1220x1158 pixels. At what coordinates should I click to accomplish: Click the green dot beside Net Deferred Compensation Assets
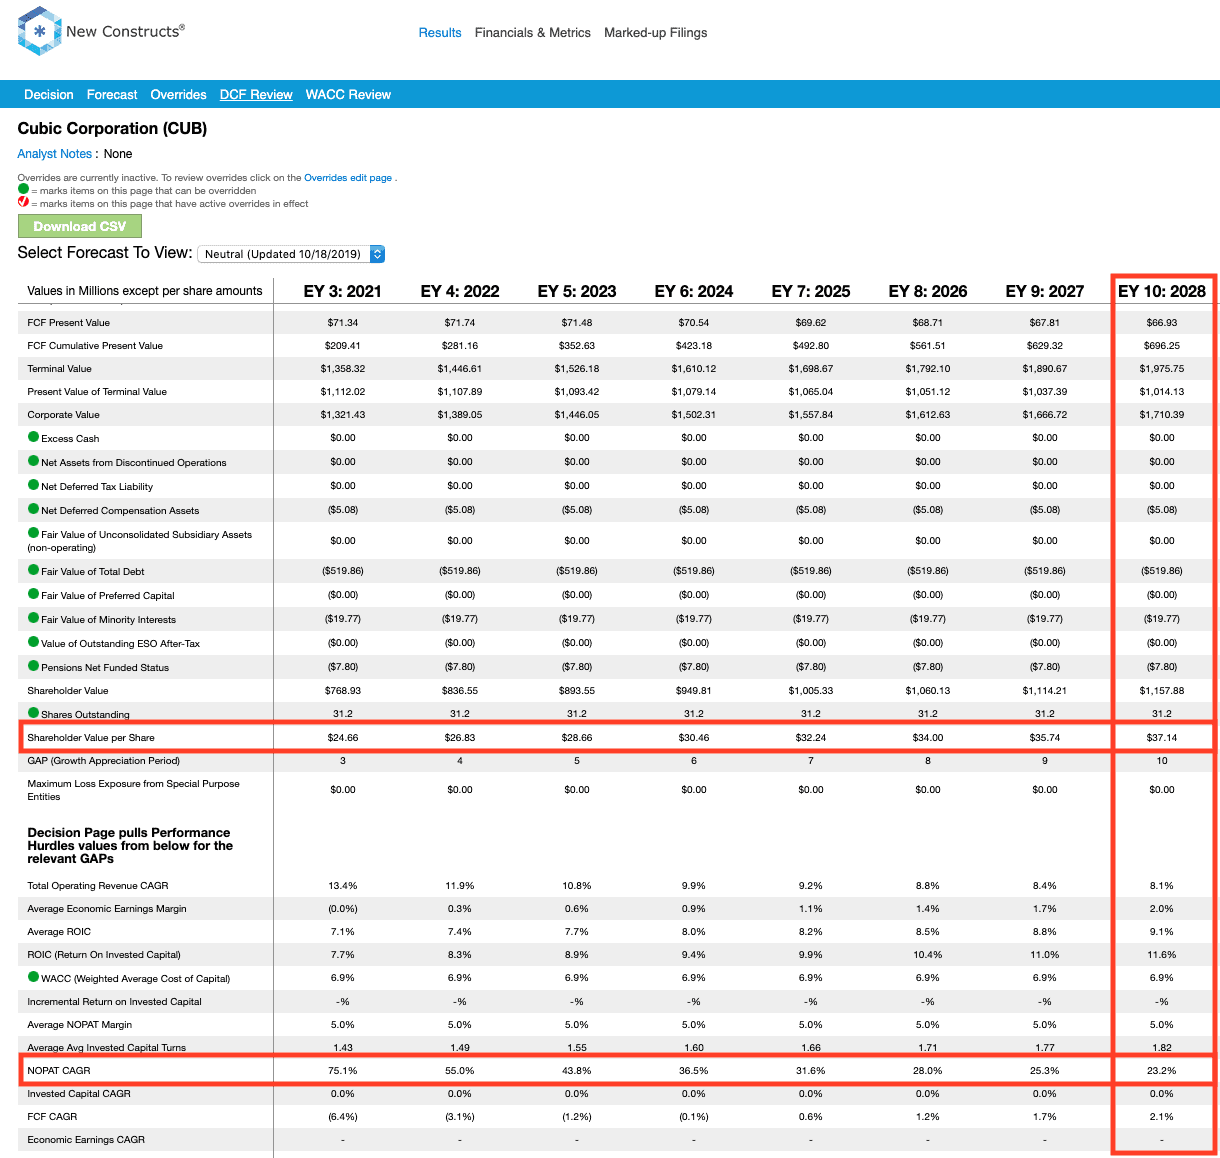pos(34,509)
